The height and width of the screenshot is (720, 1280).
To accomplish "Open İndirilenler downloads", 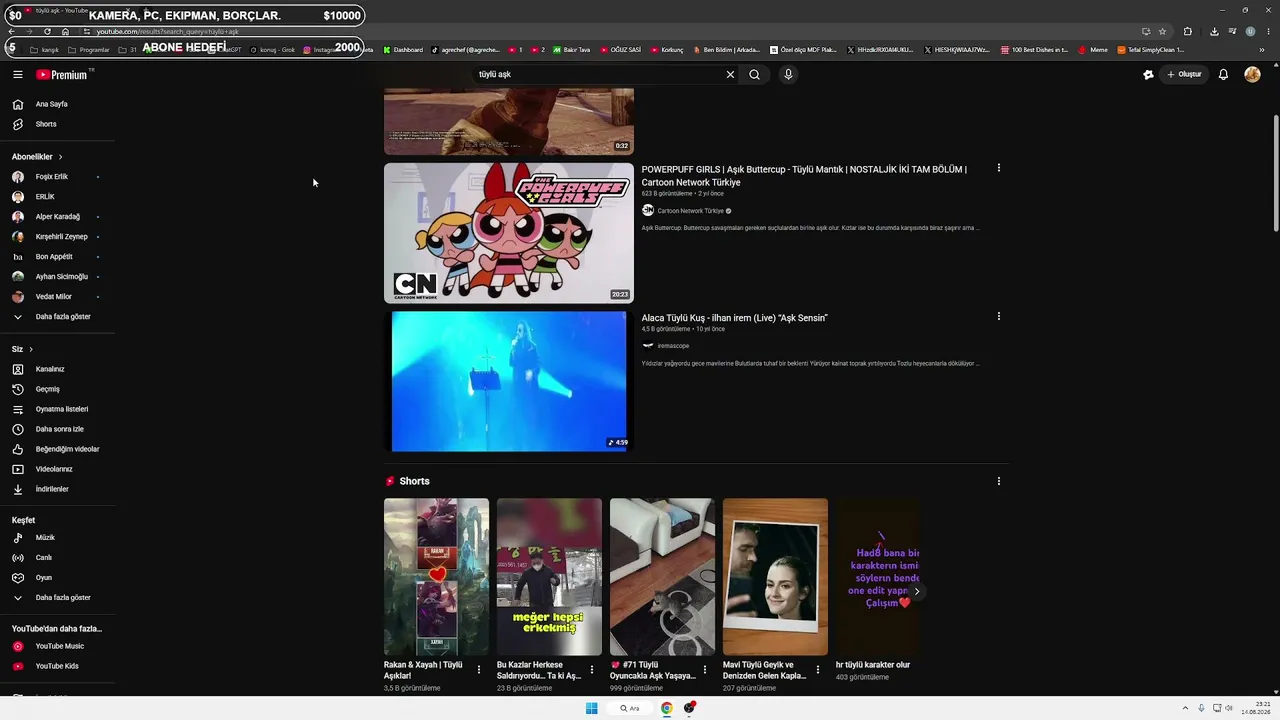I will (52, 489).
